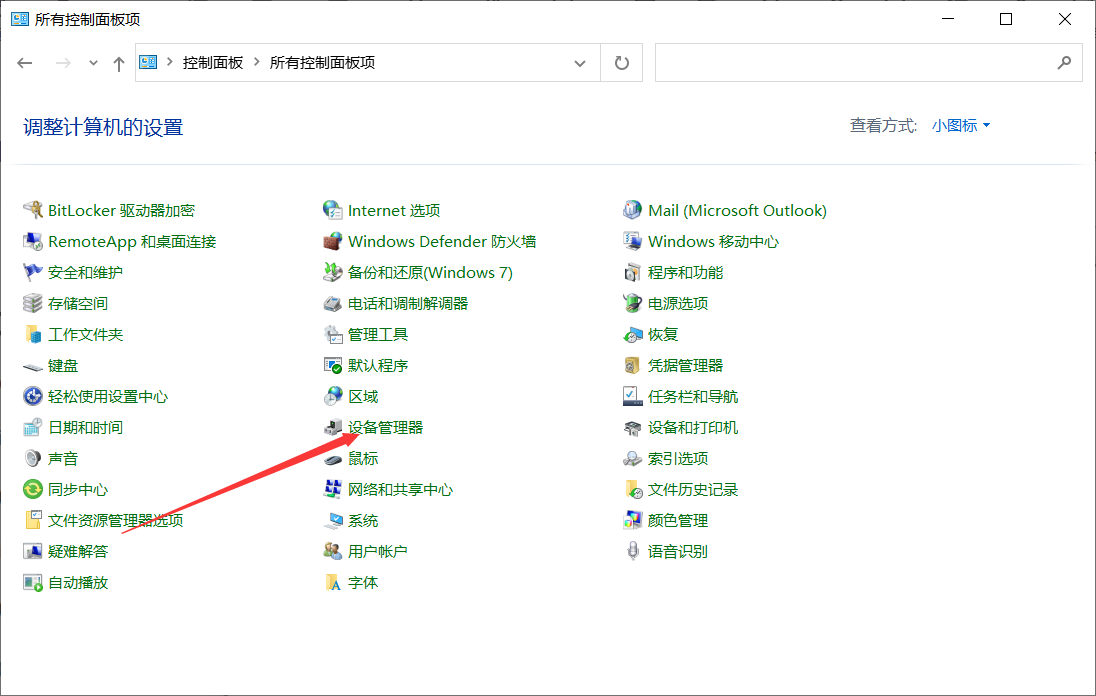Open the 文件历史记录 link
1096x696 pixels.
tap(693, 489)
